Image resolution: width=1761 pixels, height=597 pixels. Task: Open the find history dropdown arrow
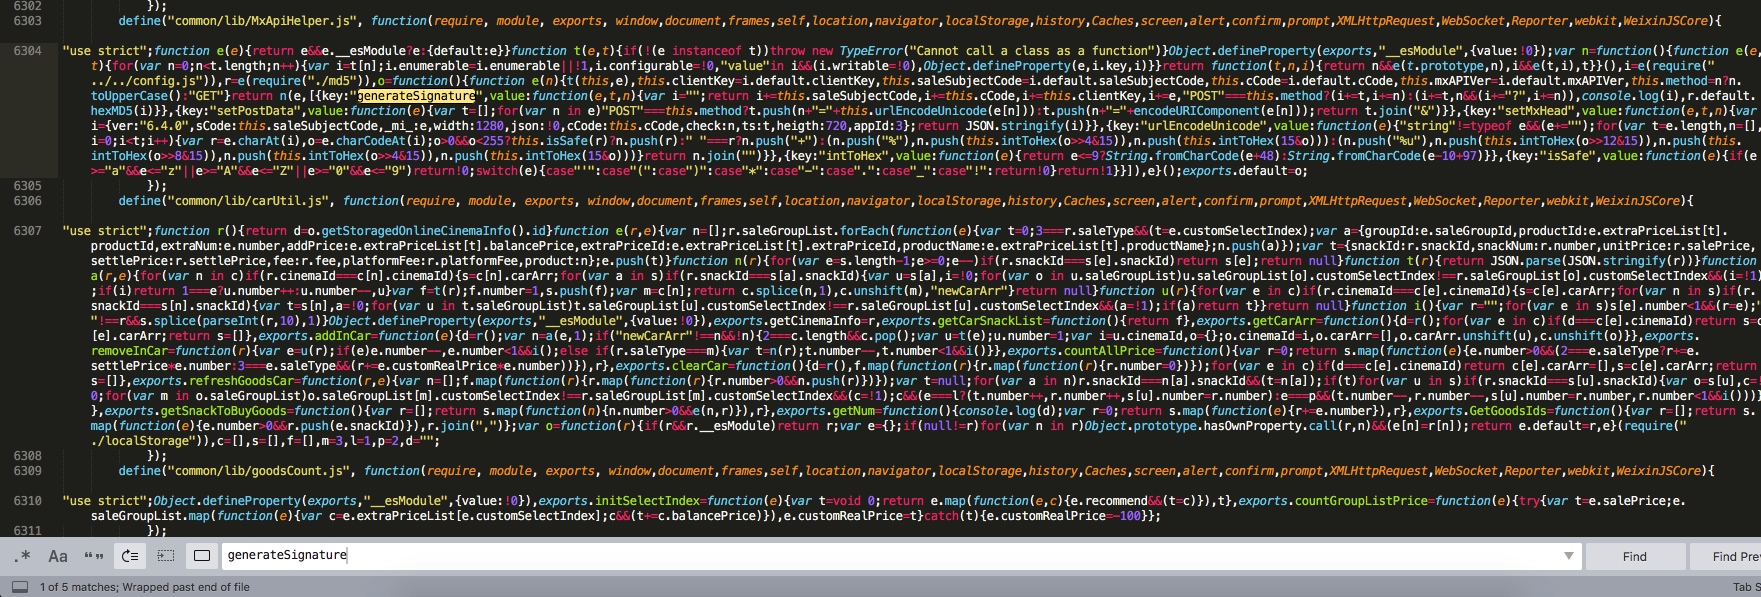(1568, 556)
